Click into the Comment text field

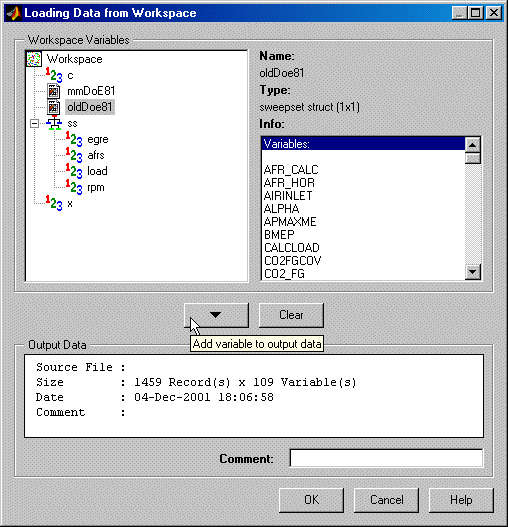pyautogui.click(x=386, y=458)
